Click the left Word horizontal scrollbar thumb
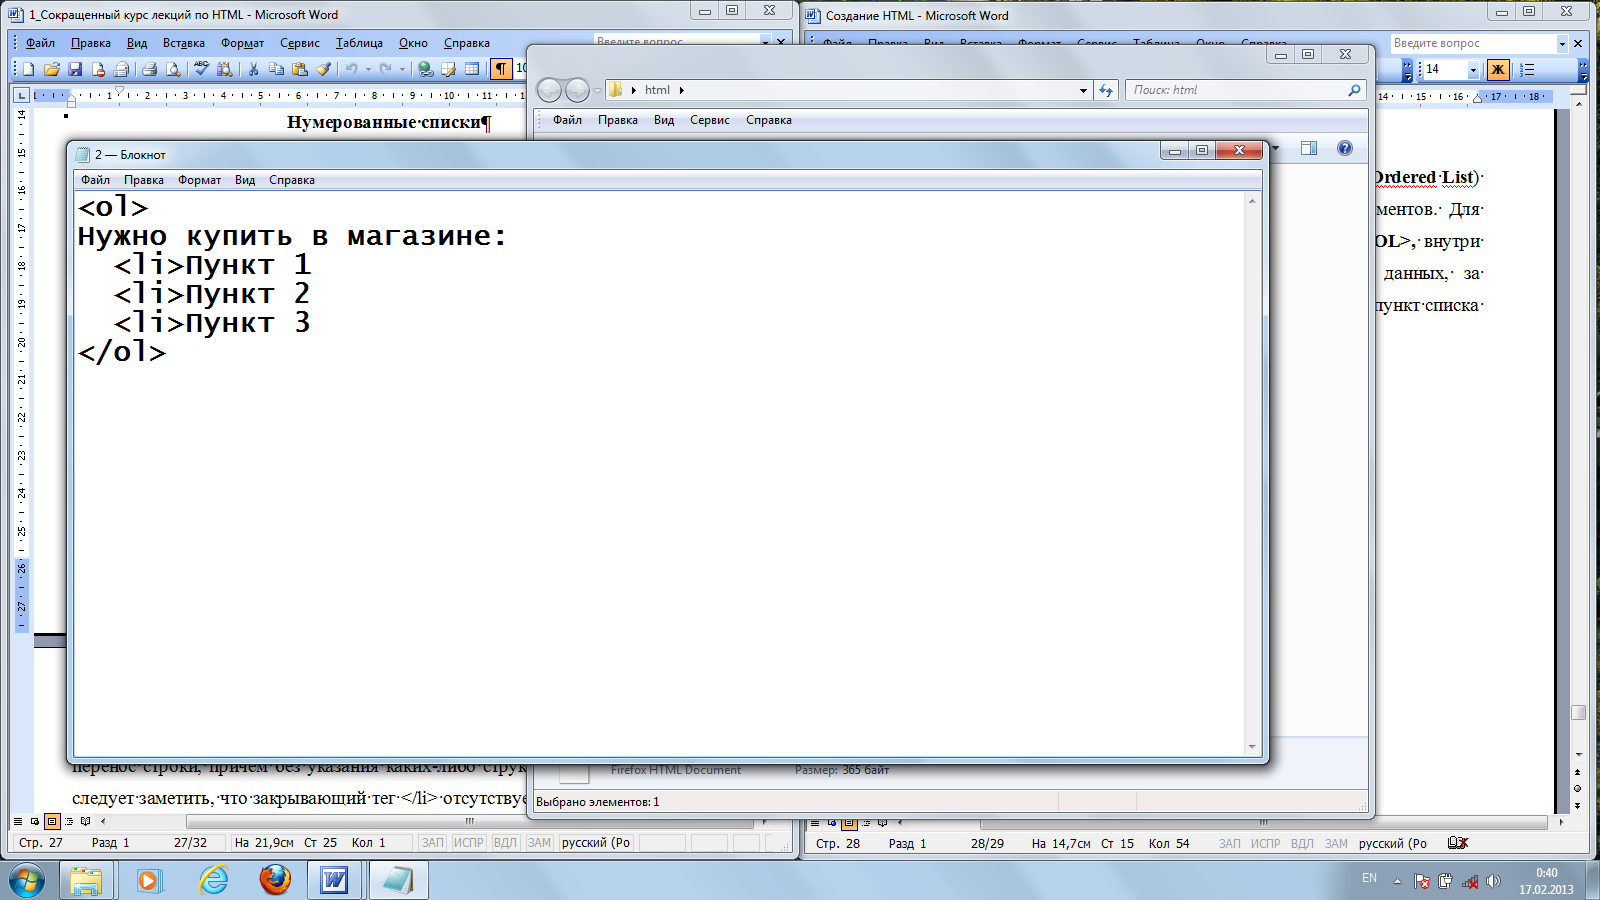 click(x=469, y=821)
